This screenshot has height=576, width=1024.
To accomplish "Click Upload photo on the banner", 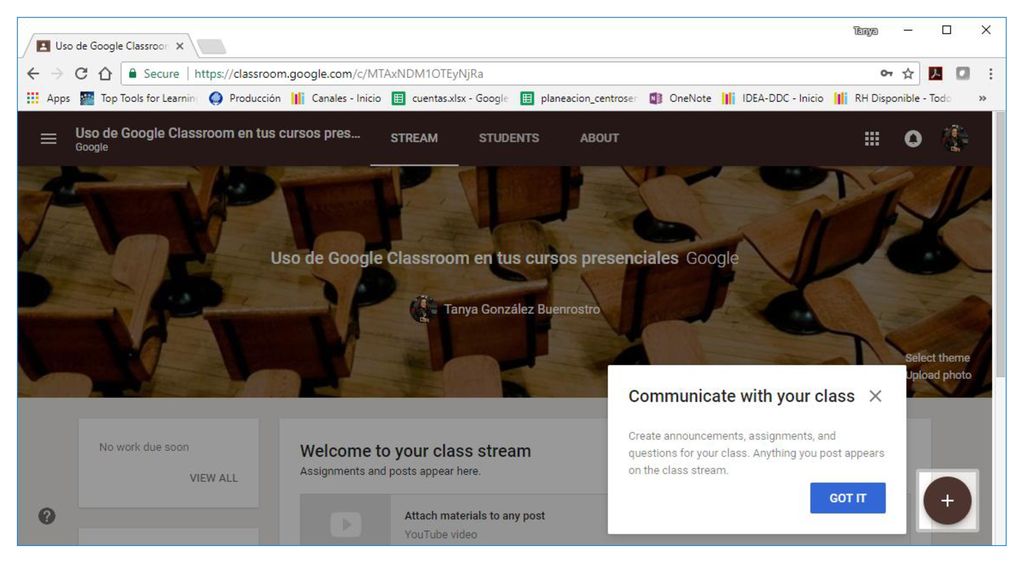I will tap(938, 375).
